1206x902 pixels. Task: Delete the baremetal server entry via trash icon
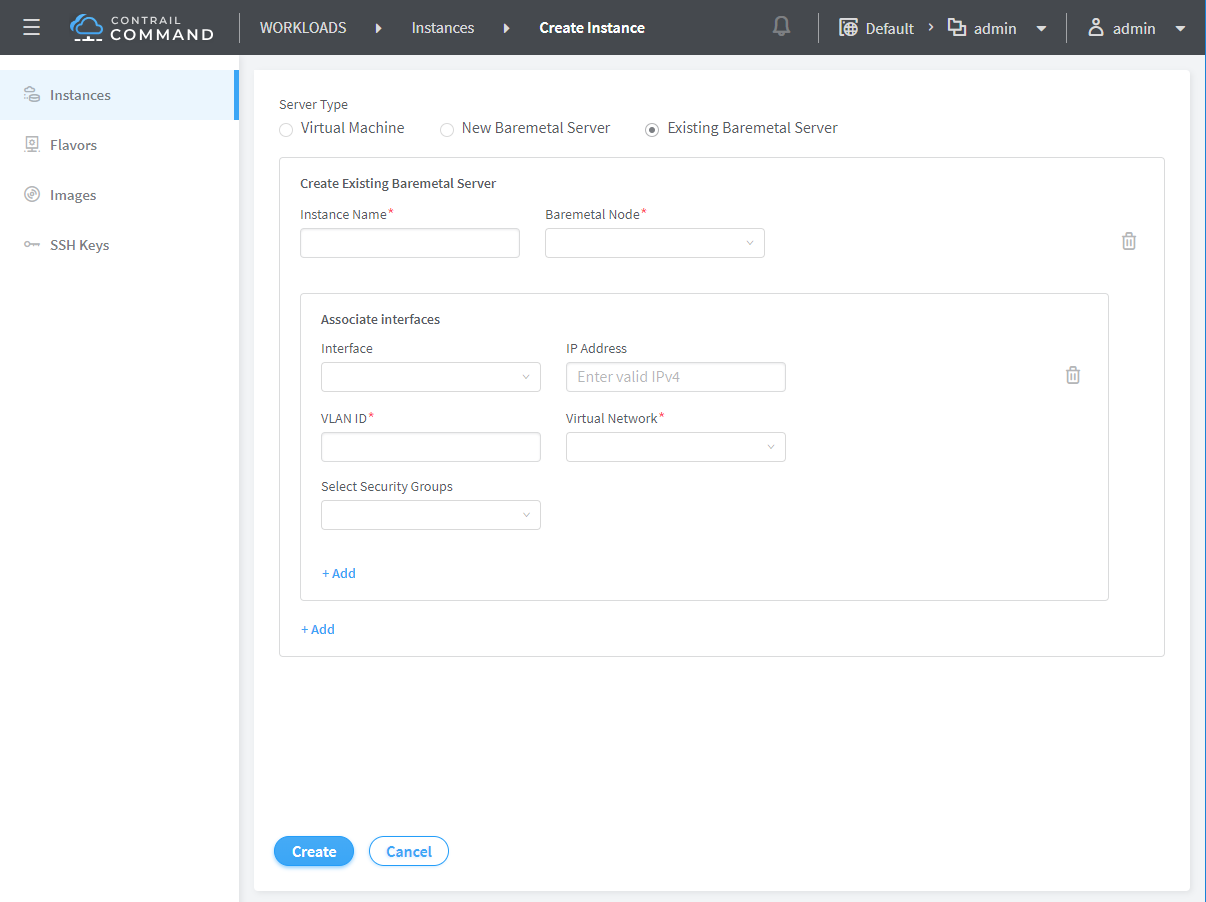[x=1129, y=241]
